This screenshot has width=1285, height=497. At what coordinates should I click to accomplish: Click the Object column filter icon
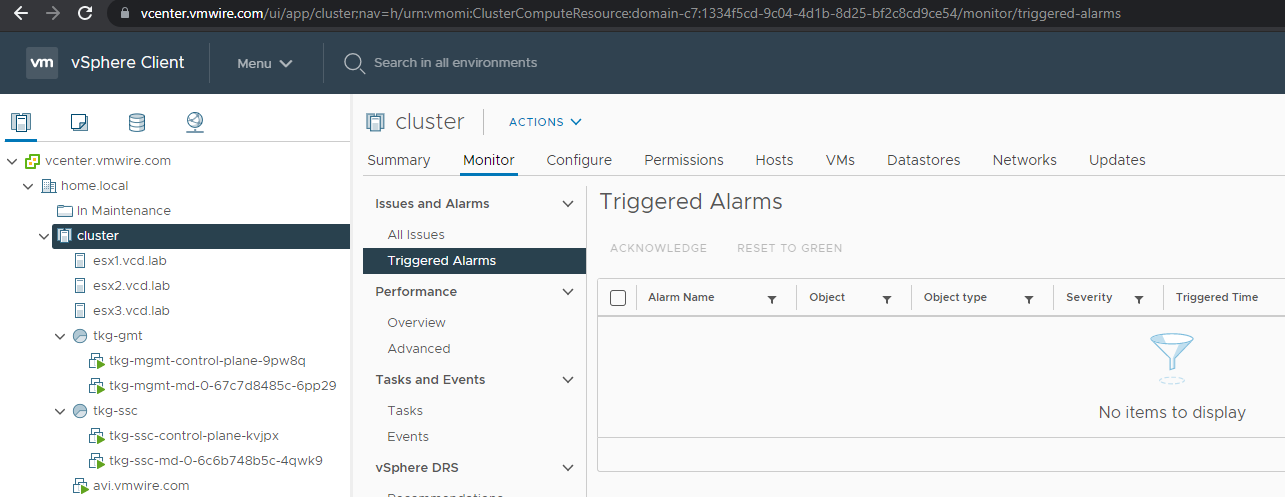(887, 299)
